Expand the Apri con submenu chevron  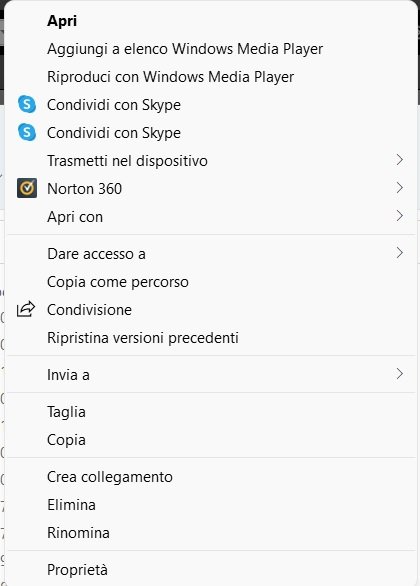click(x=400, y=216)
